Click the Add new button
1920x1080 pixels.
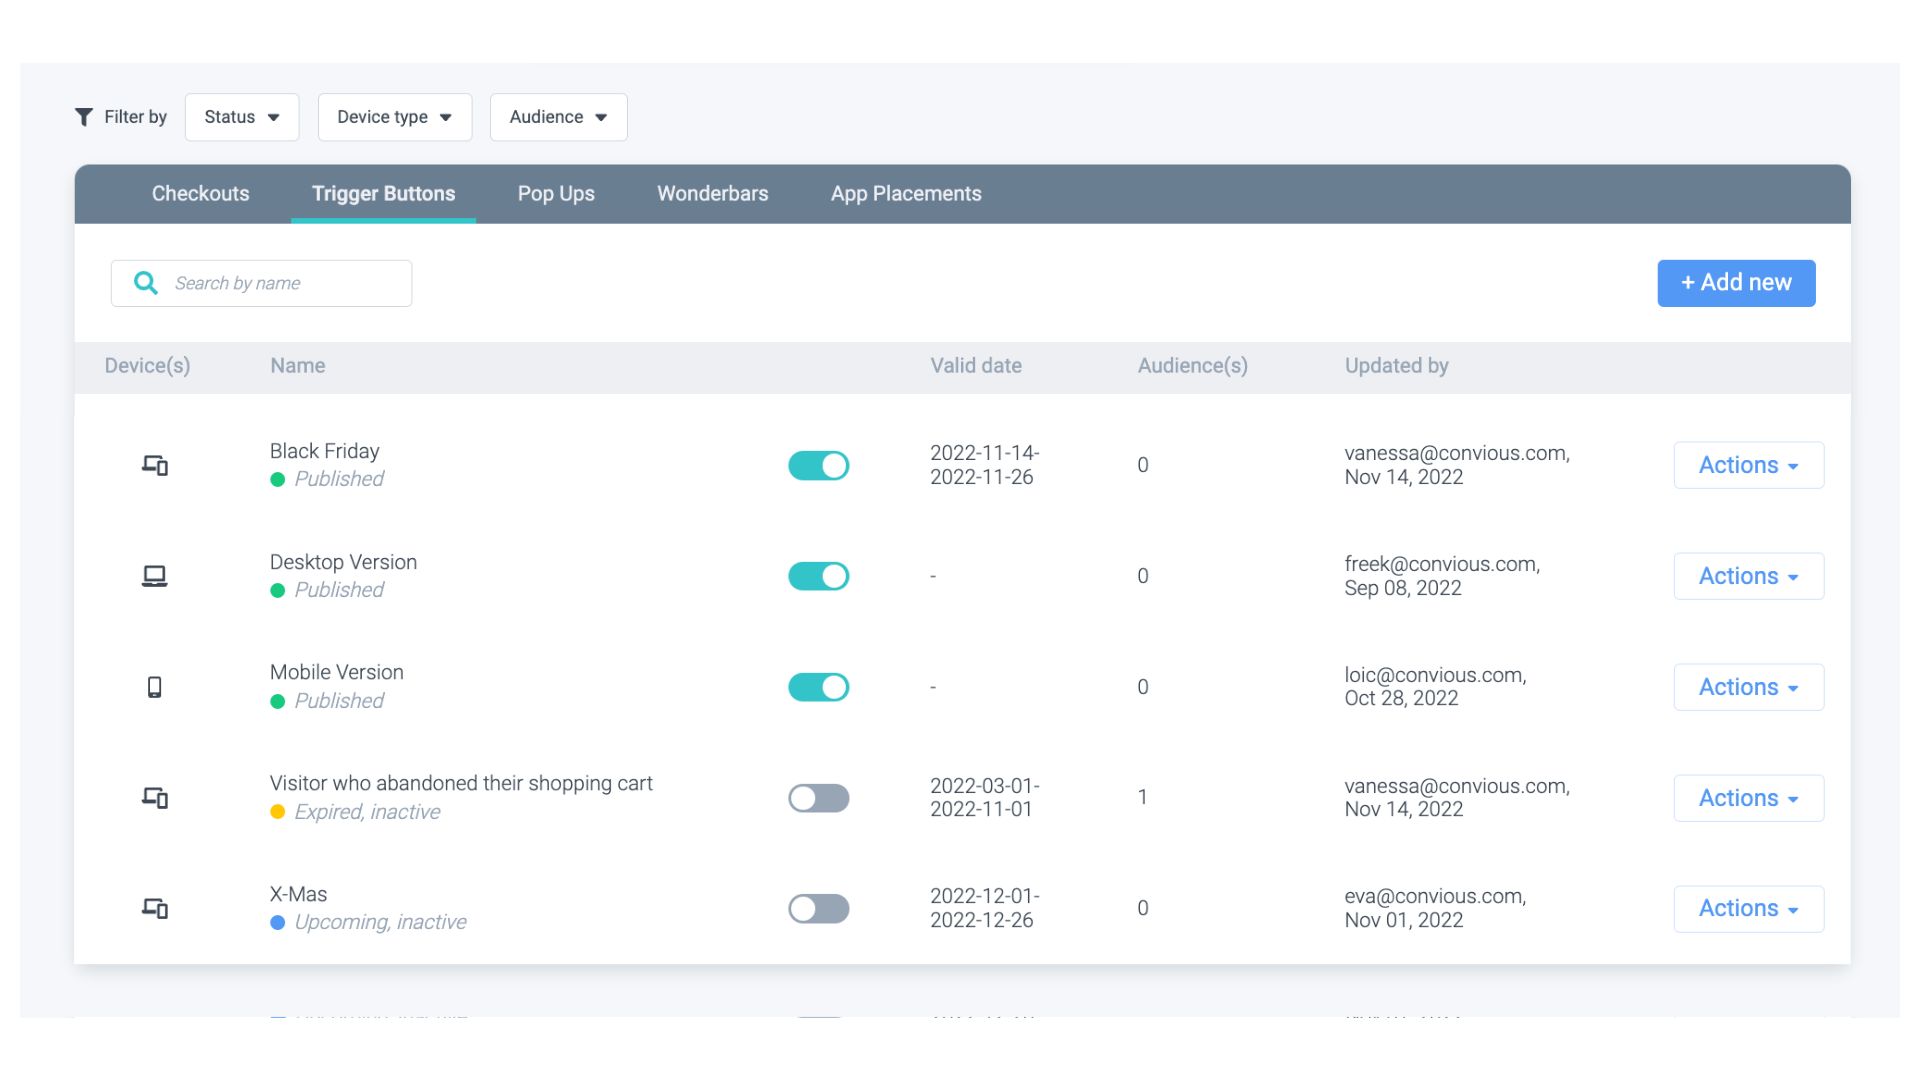coord(1736,283)
